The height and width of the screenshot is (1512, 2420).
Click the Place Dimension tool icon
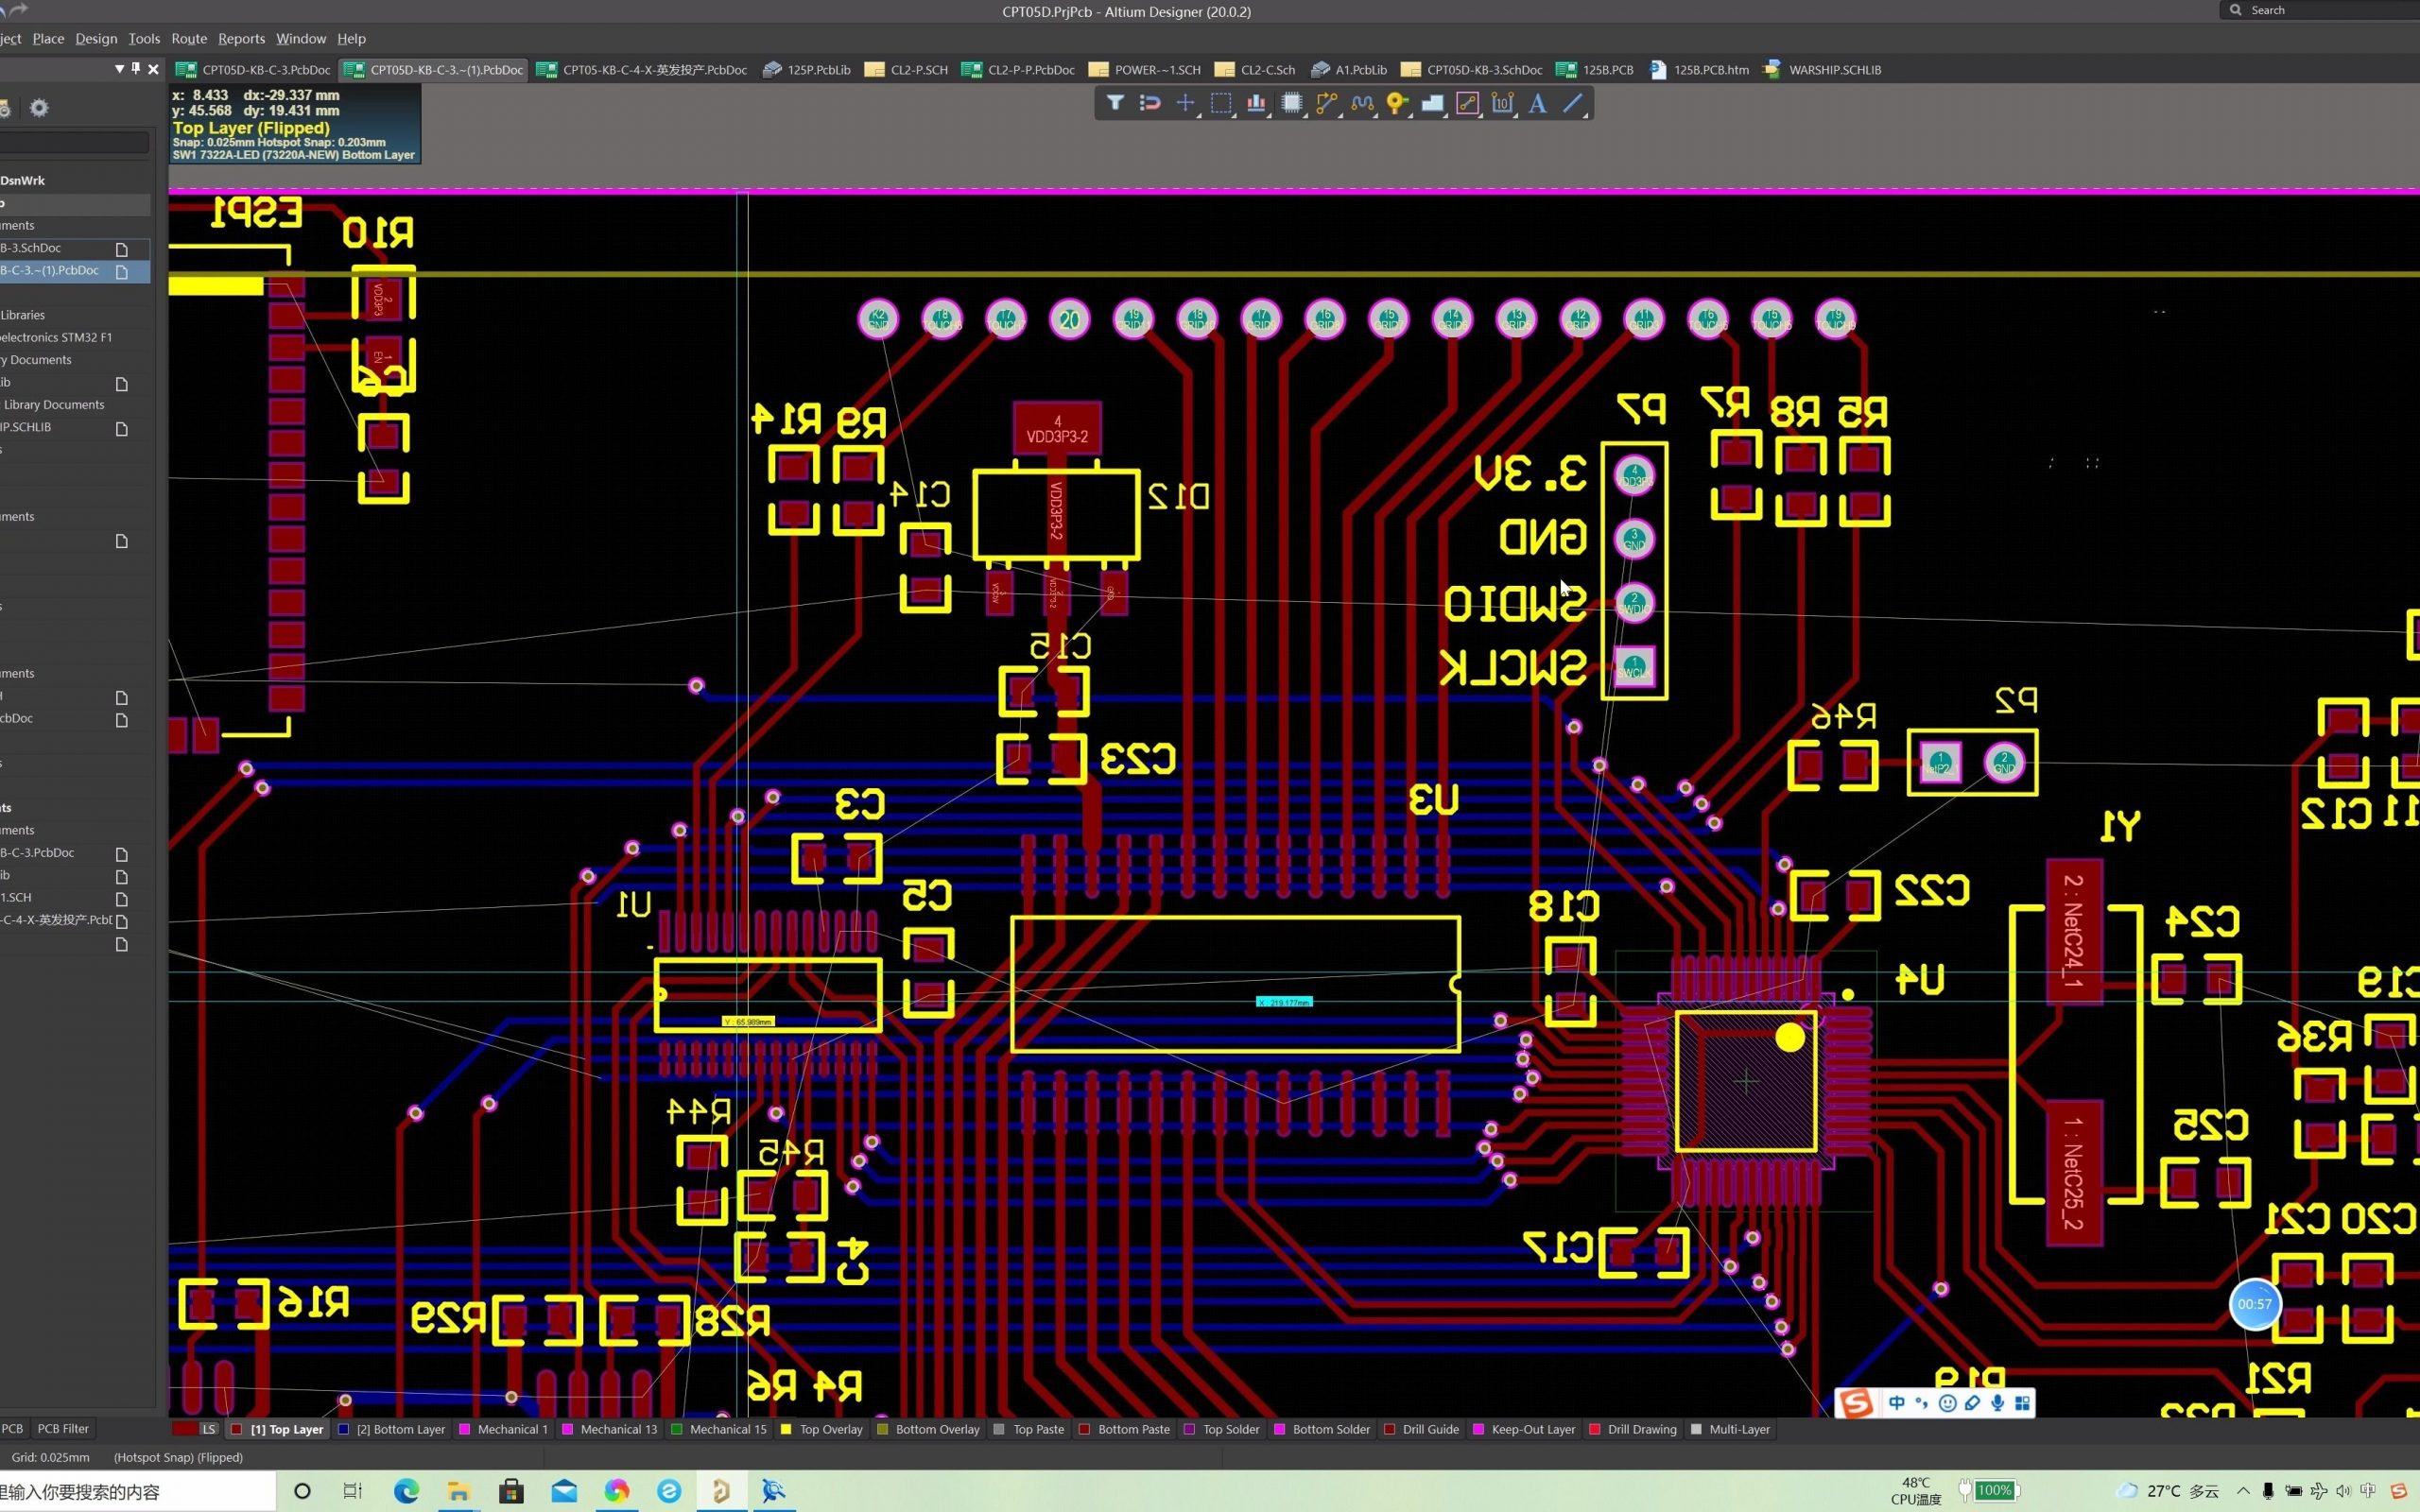point(1502,103)
